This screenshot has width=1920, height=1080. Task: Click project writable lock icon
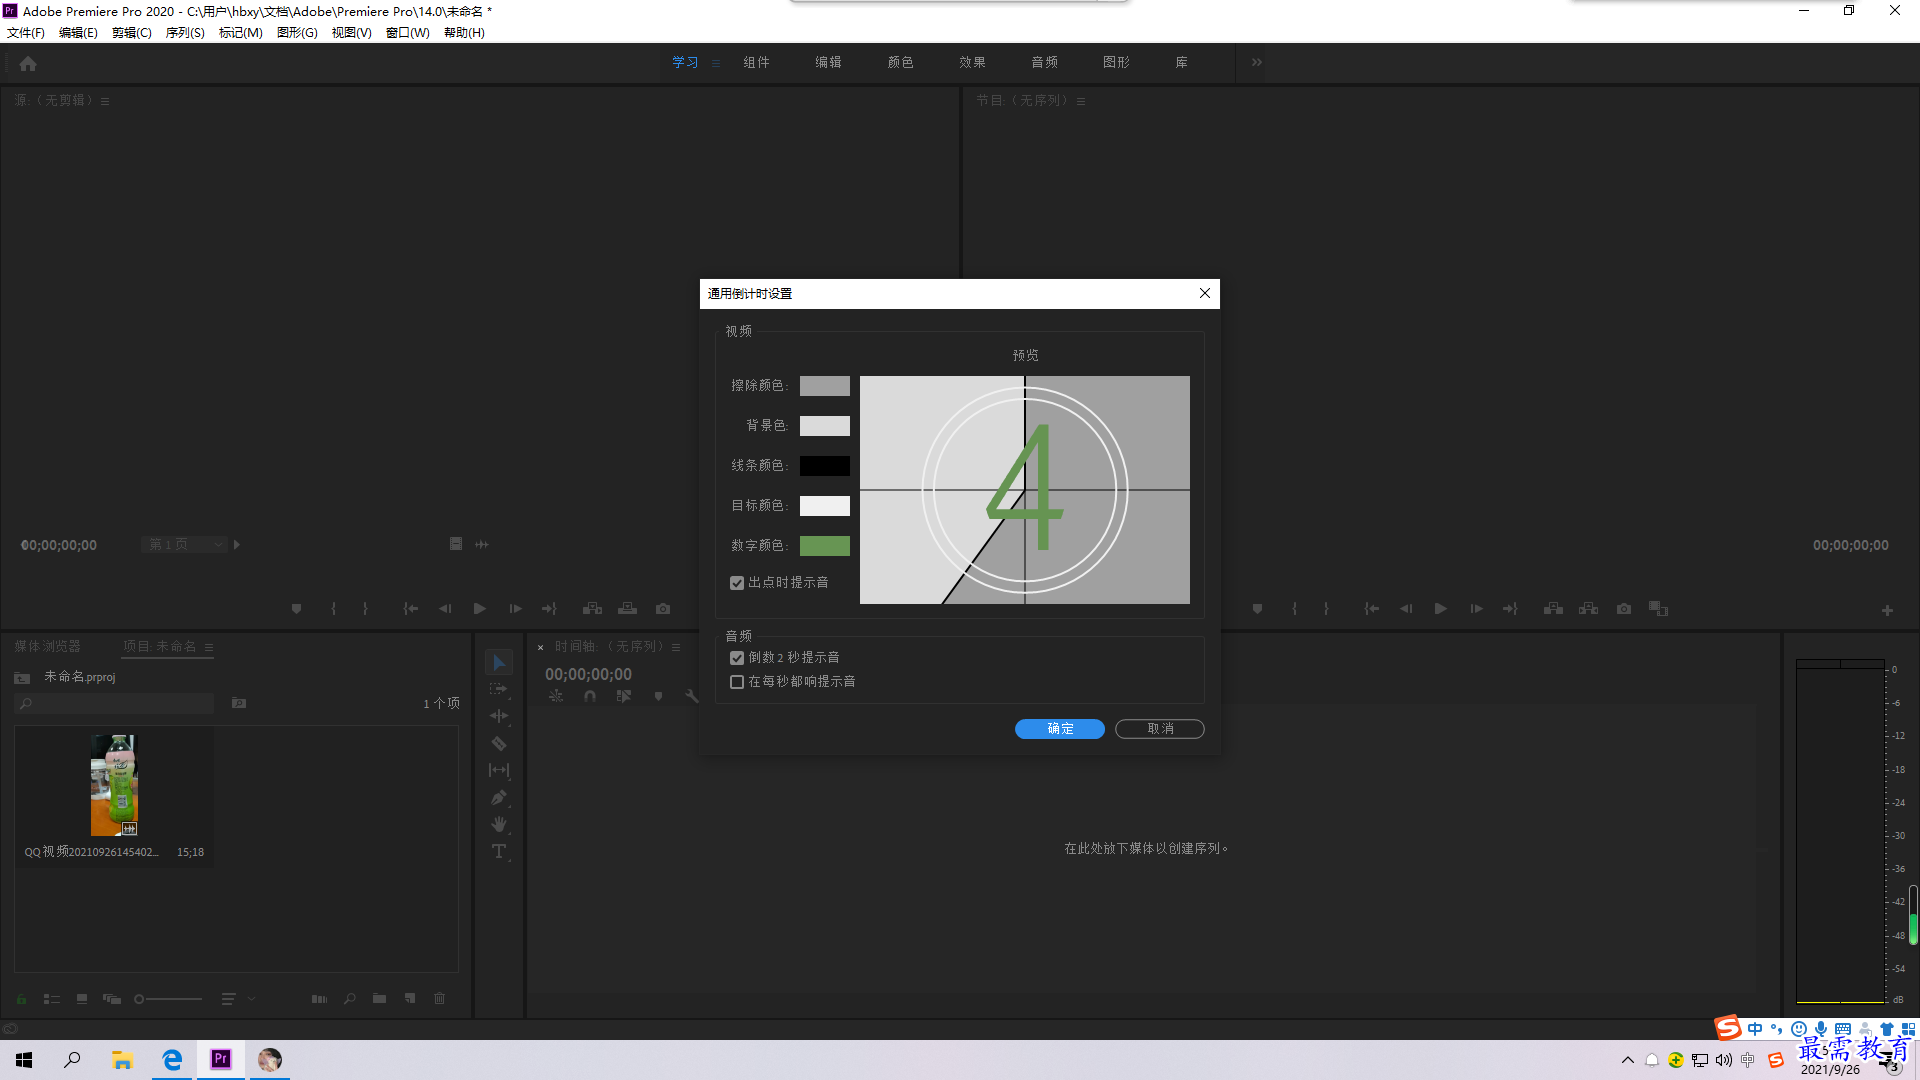(21, 999)
